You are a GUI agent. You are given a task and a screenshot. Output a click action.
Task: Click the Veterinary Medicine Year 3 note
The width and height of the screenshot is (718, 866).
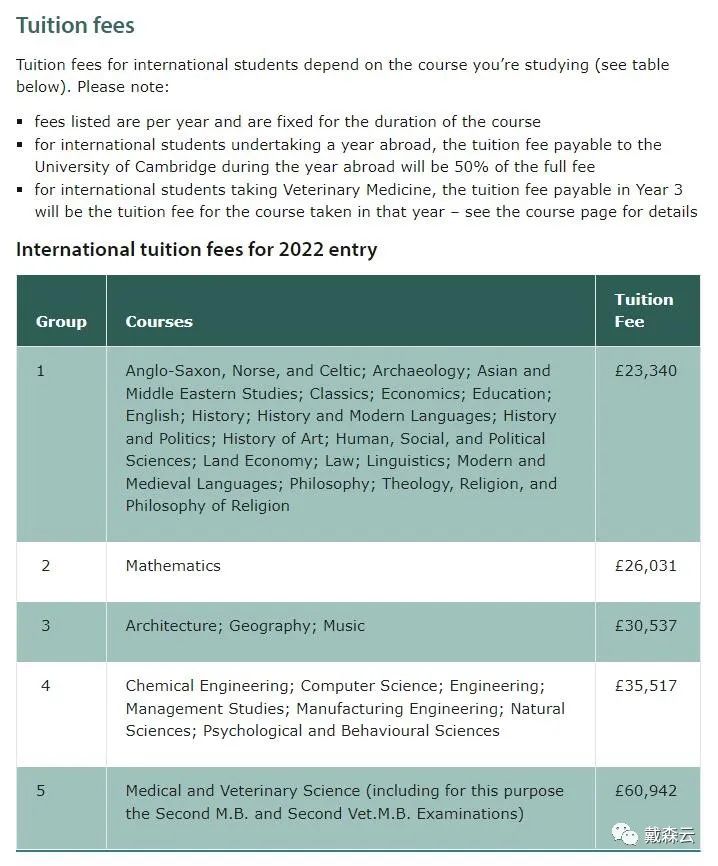click(365, 200)
